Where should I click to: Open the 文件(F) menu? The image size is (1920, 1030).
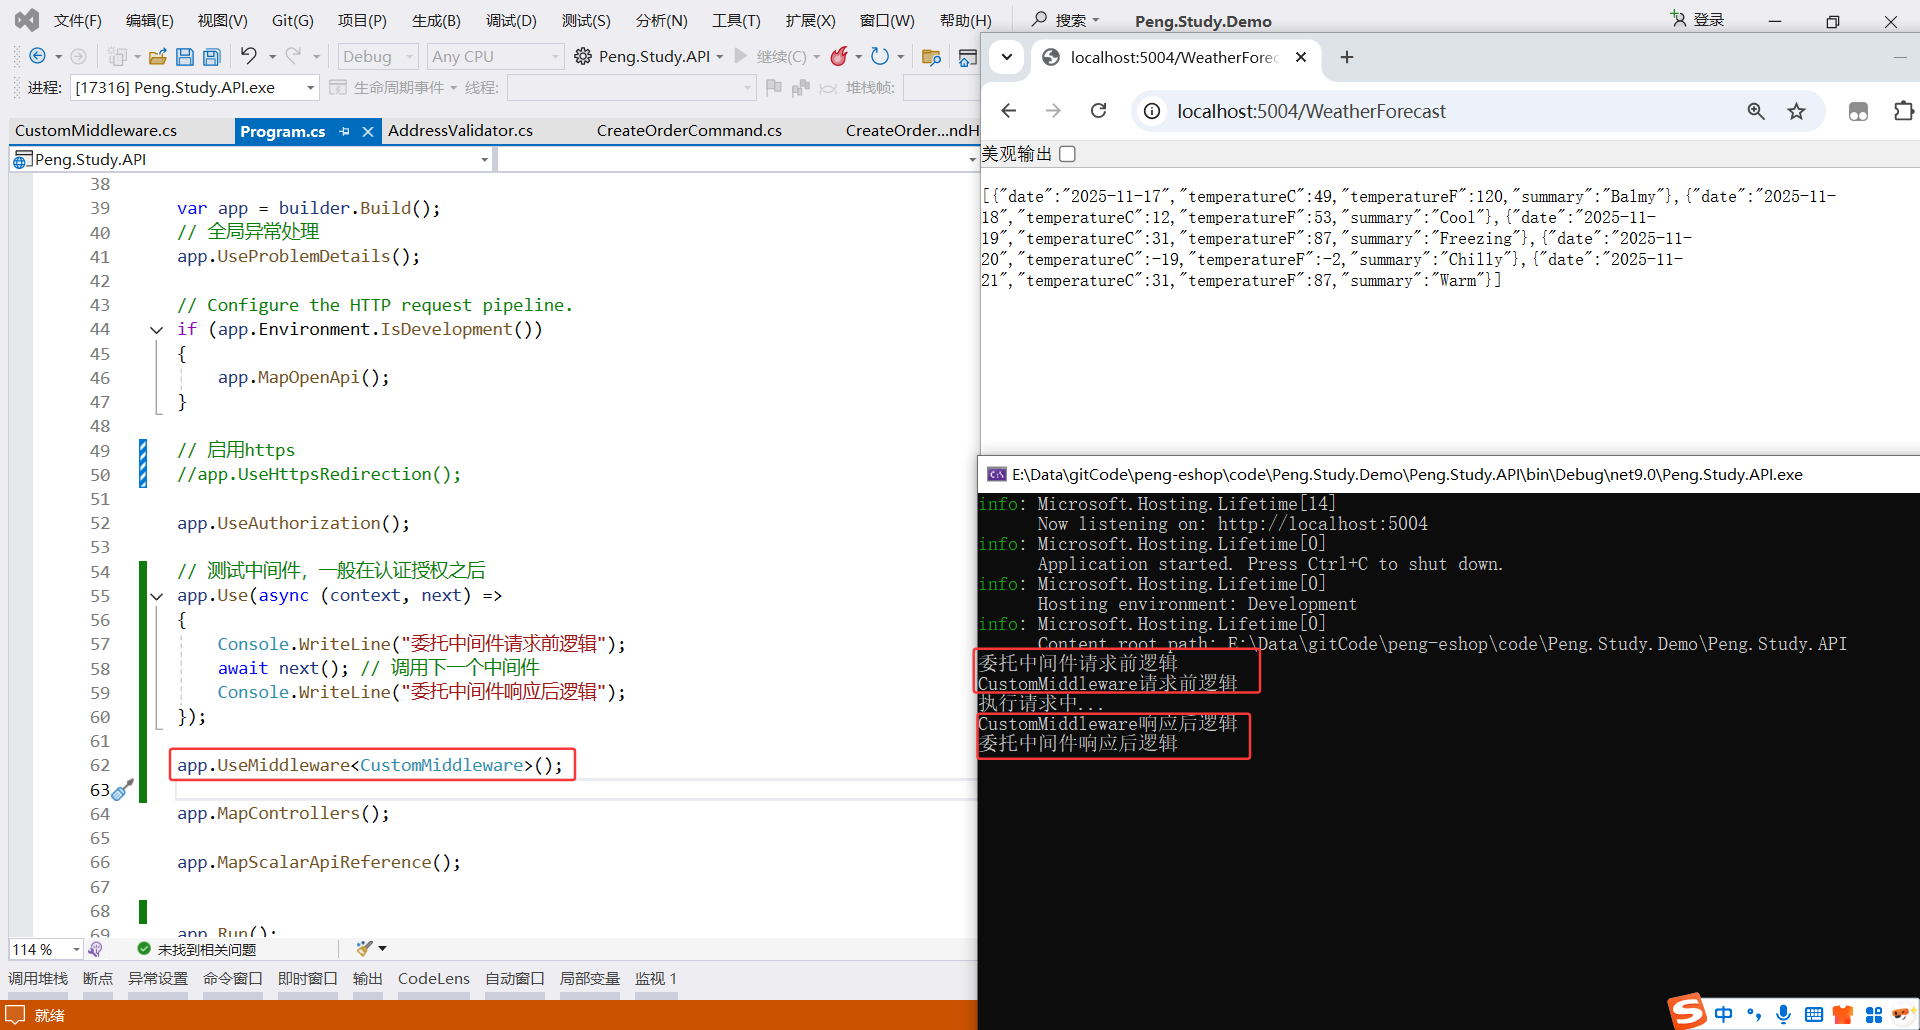coord(77,20)
